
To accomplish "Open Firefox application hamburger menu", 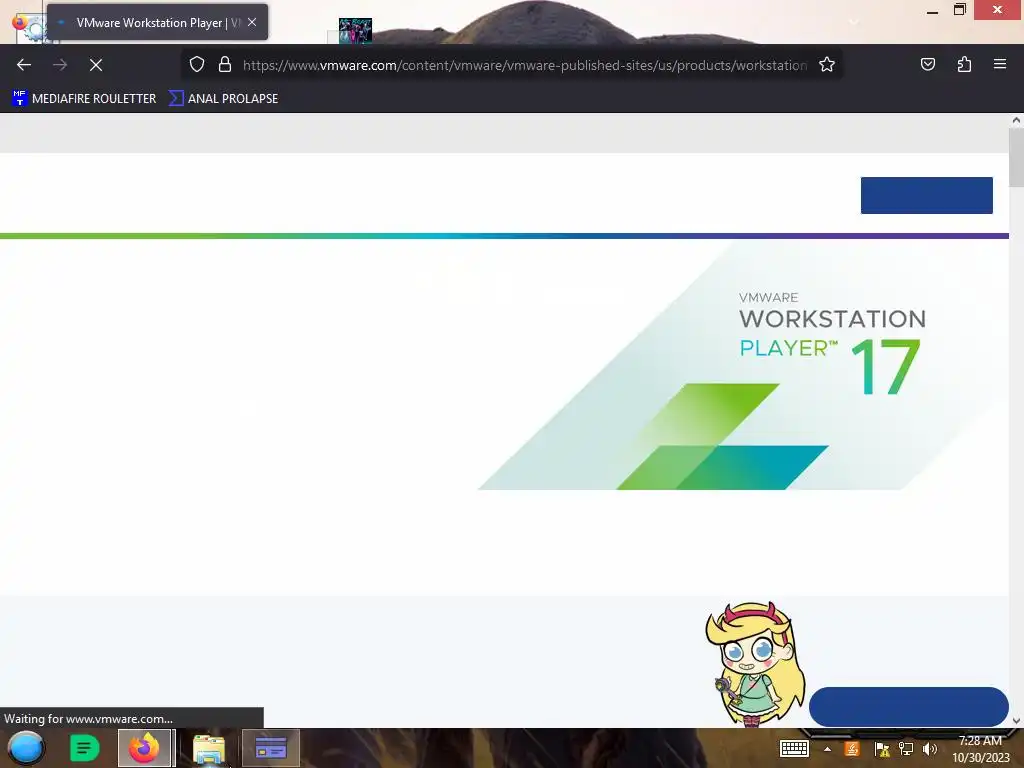I will pos(1000,64).
